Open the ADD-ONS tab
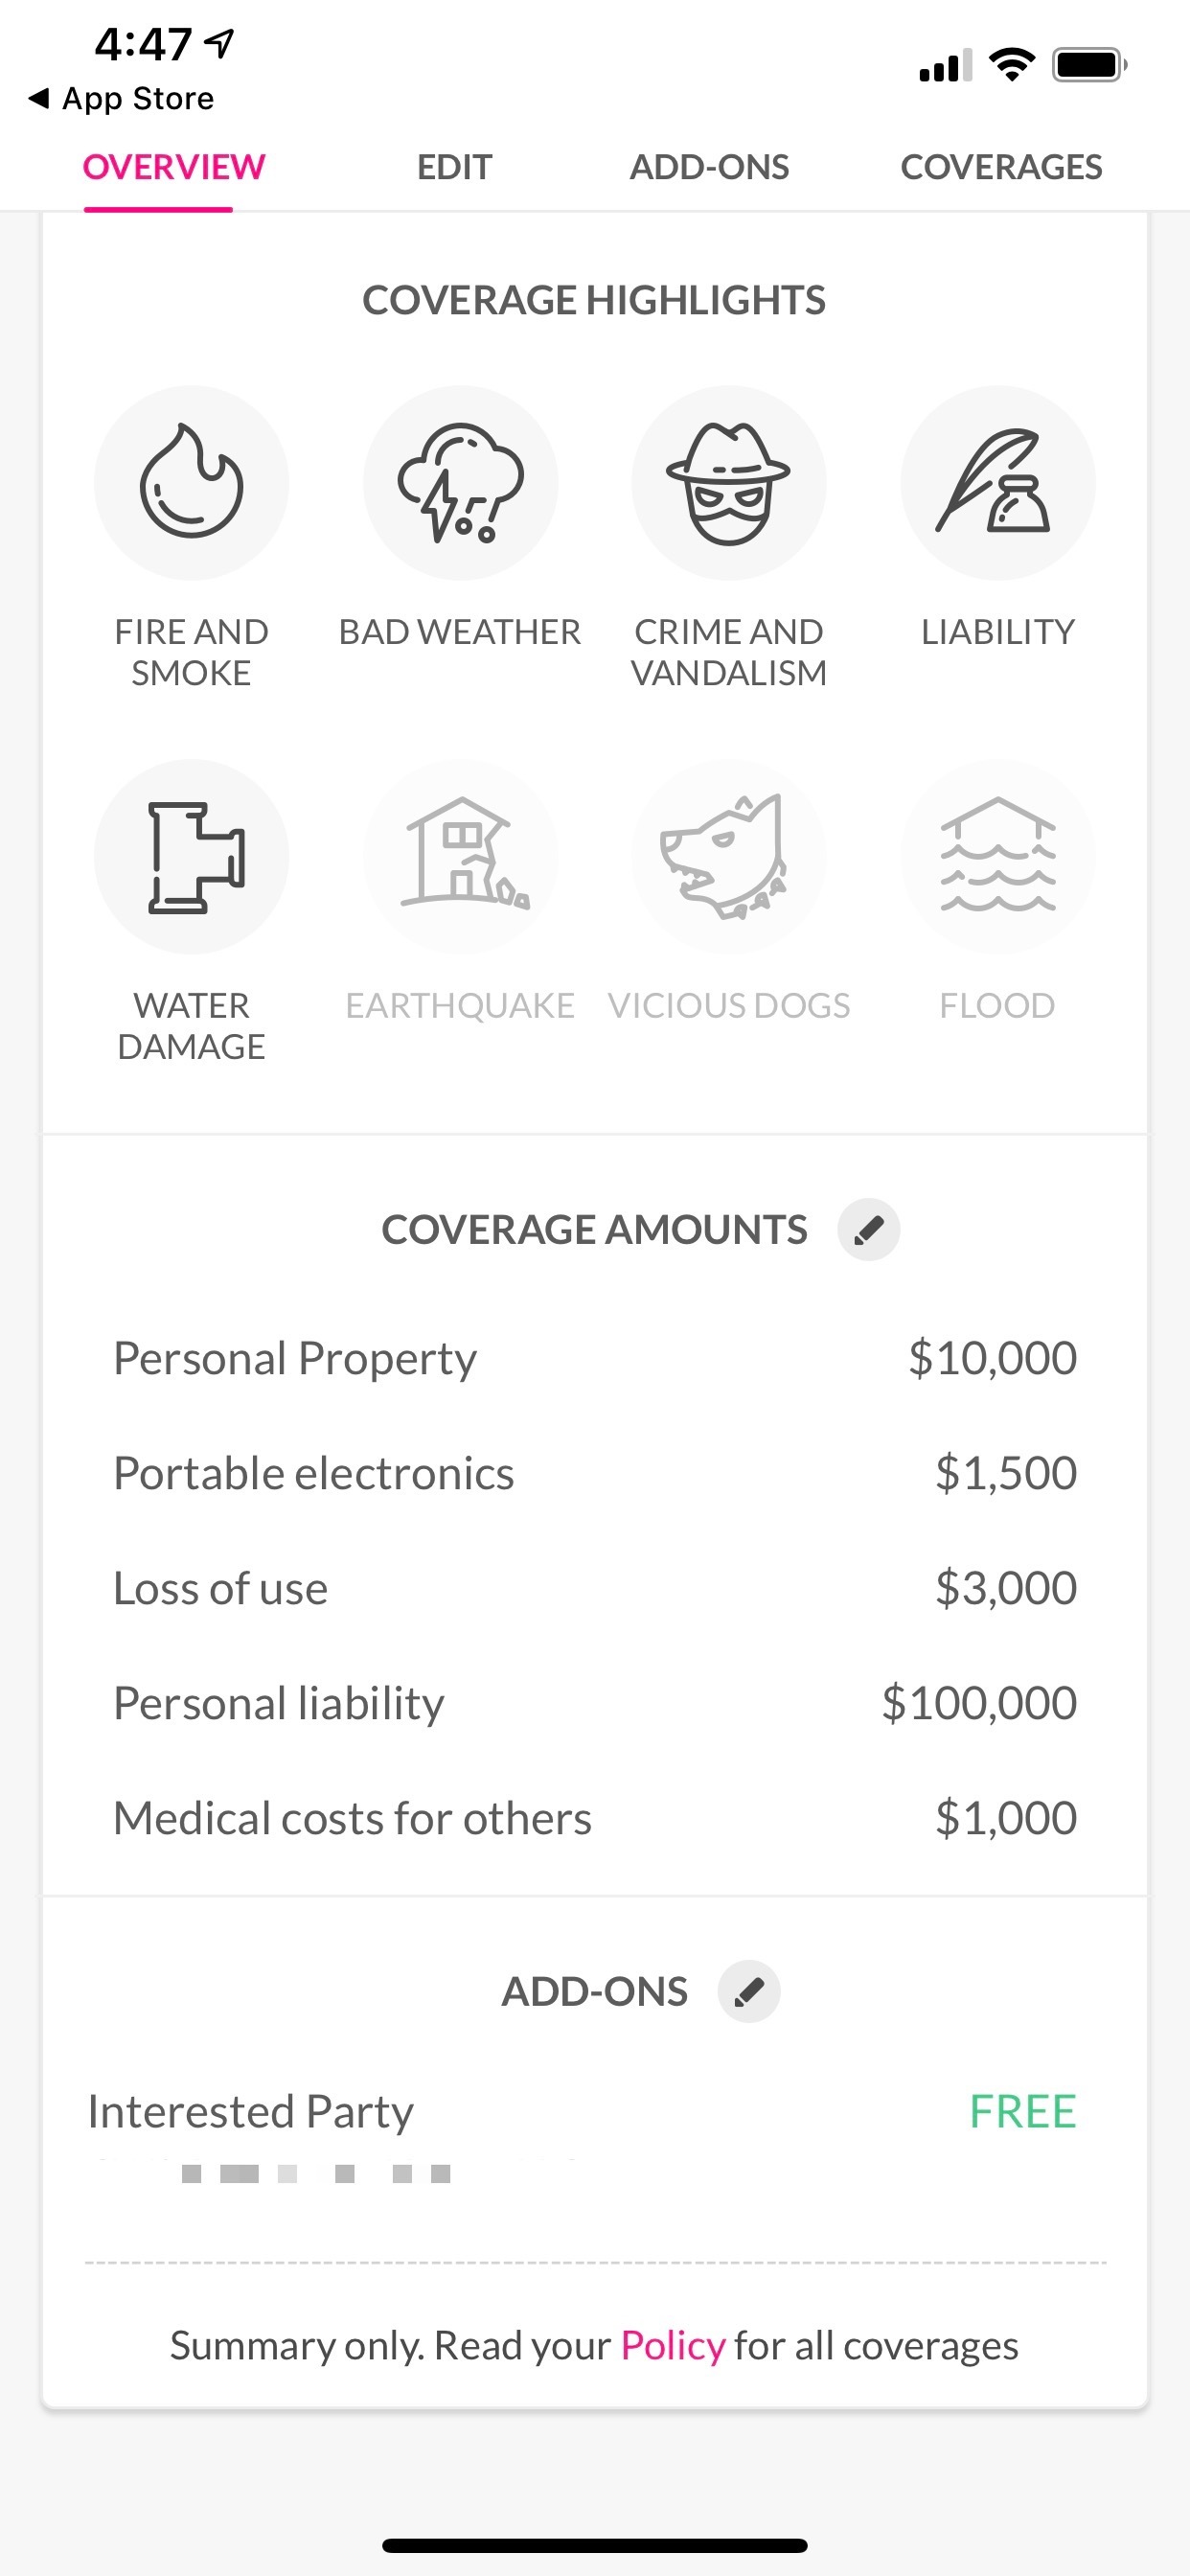 (x=709, y=167)
